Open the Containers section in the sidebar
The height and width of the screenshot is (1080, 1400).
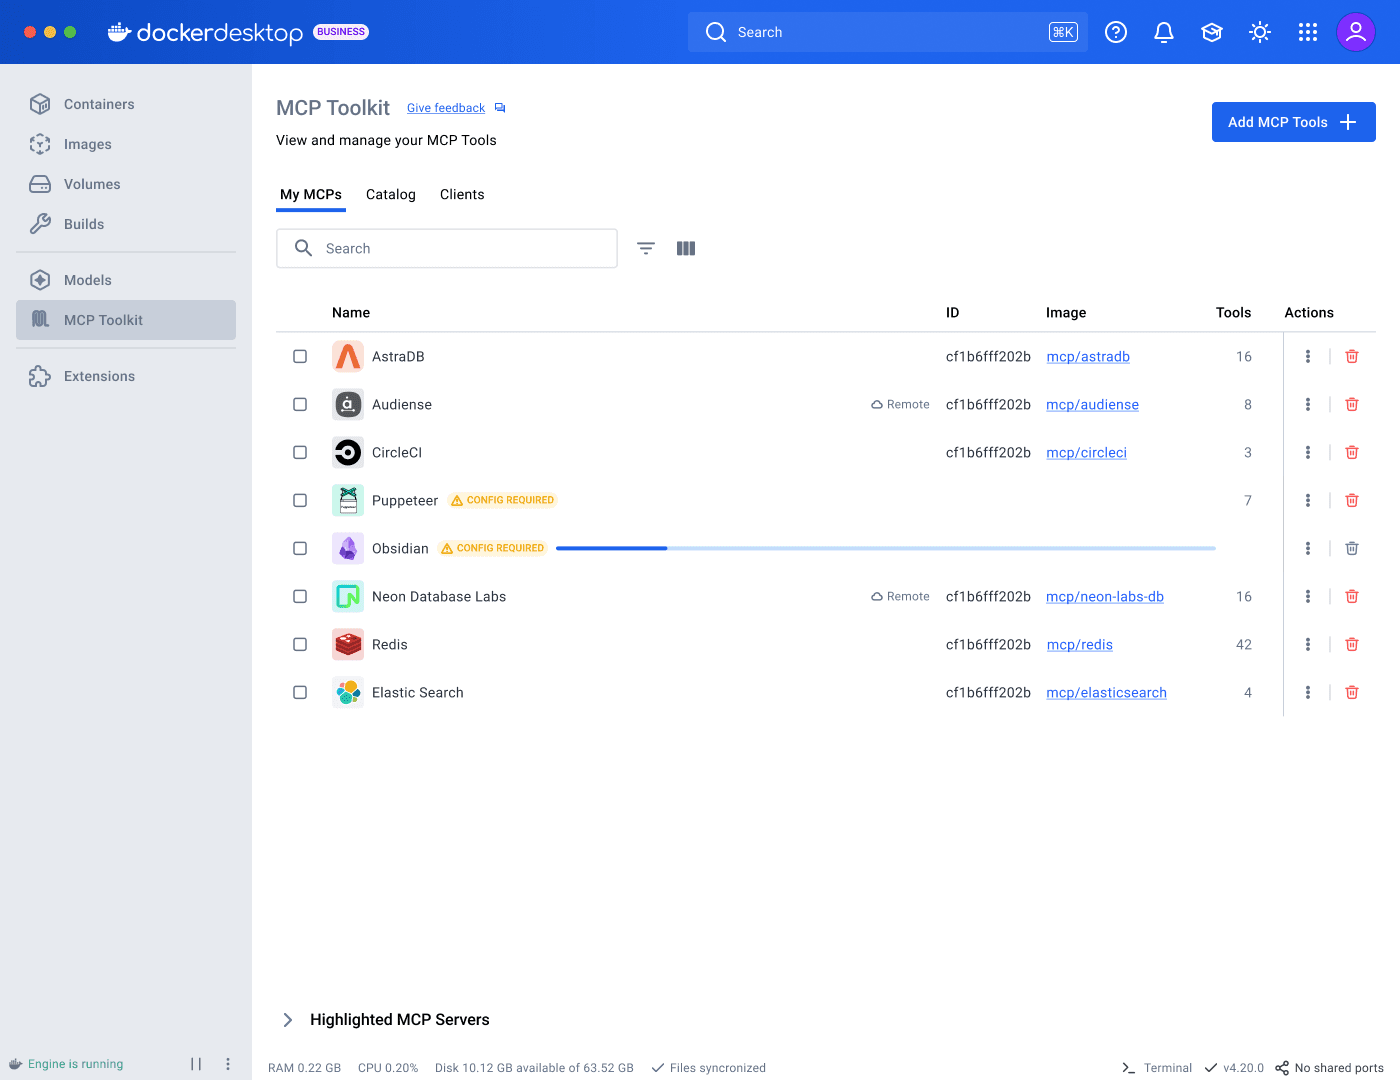point(98,104)
